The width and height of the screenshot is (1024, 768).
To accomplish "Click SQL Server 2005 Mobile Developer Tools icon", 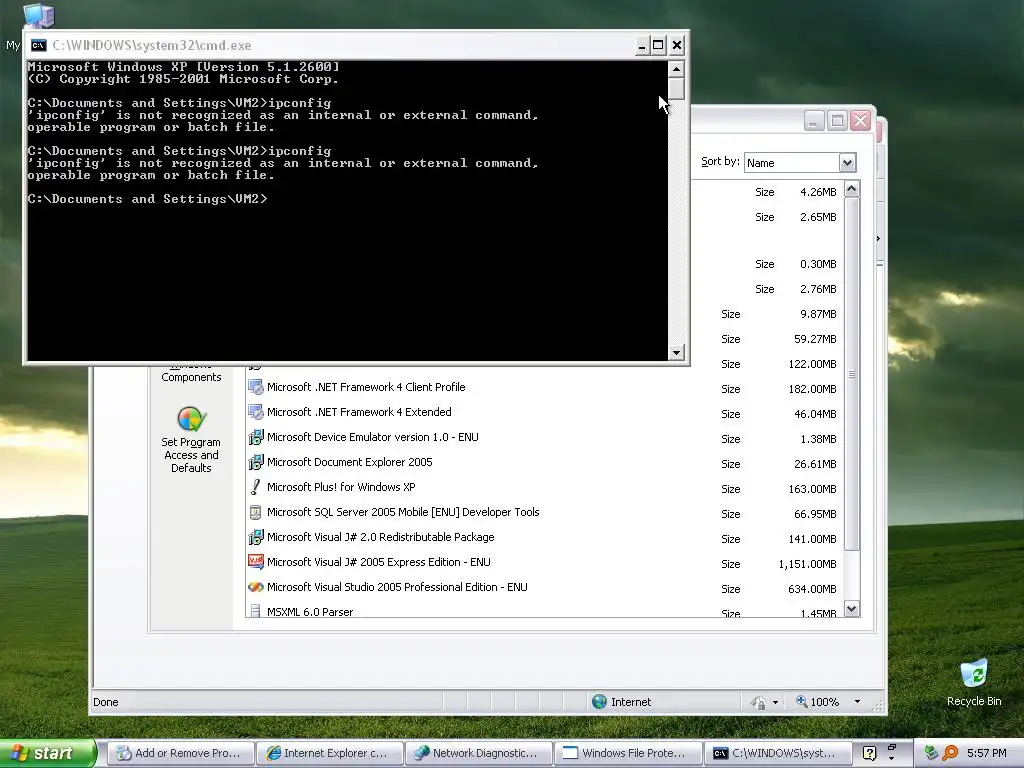I will (255, 512).
